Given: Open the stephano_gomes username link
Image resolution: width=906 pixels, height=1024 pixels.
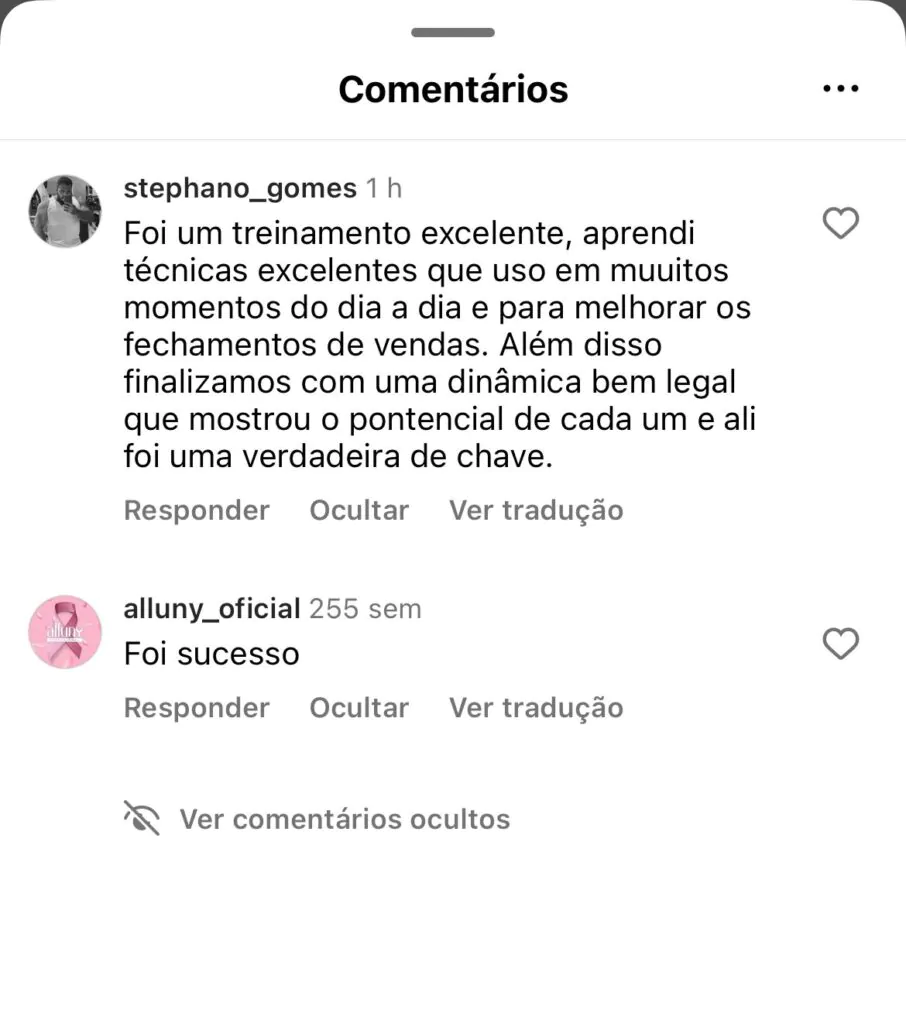Looking at the screenshot, I should click(x=240, y=189).
